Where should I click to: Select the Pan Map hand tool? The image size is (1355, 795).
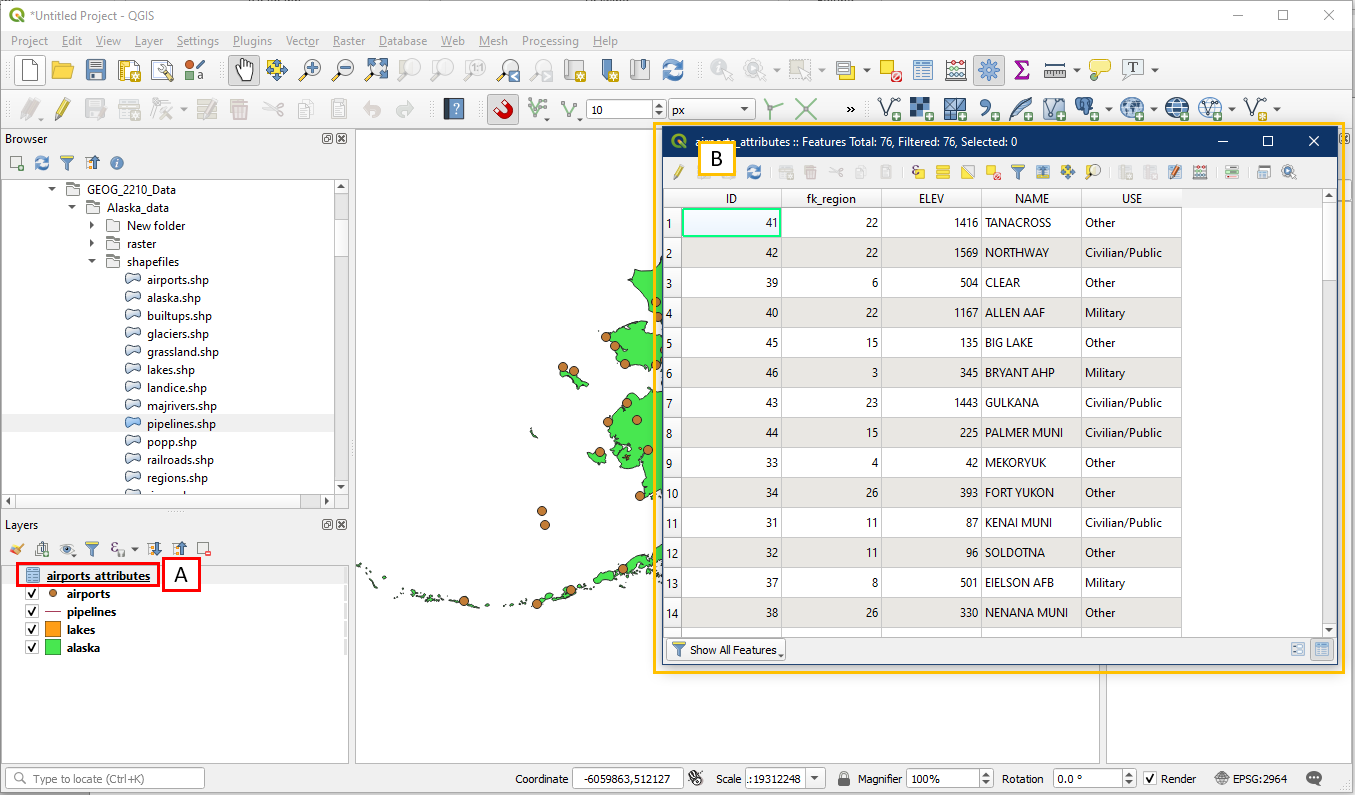(245, 70)
